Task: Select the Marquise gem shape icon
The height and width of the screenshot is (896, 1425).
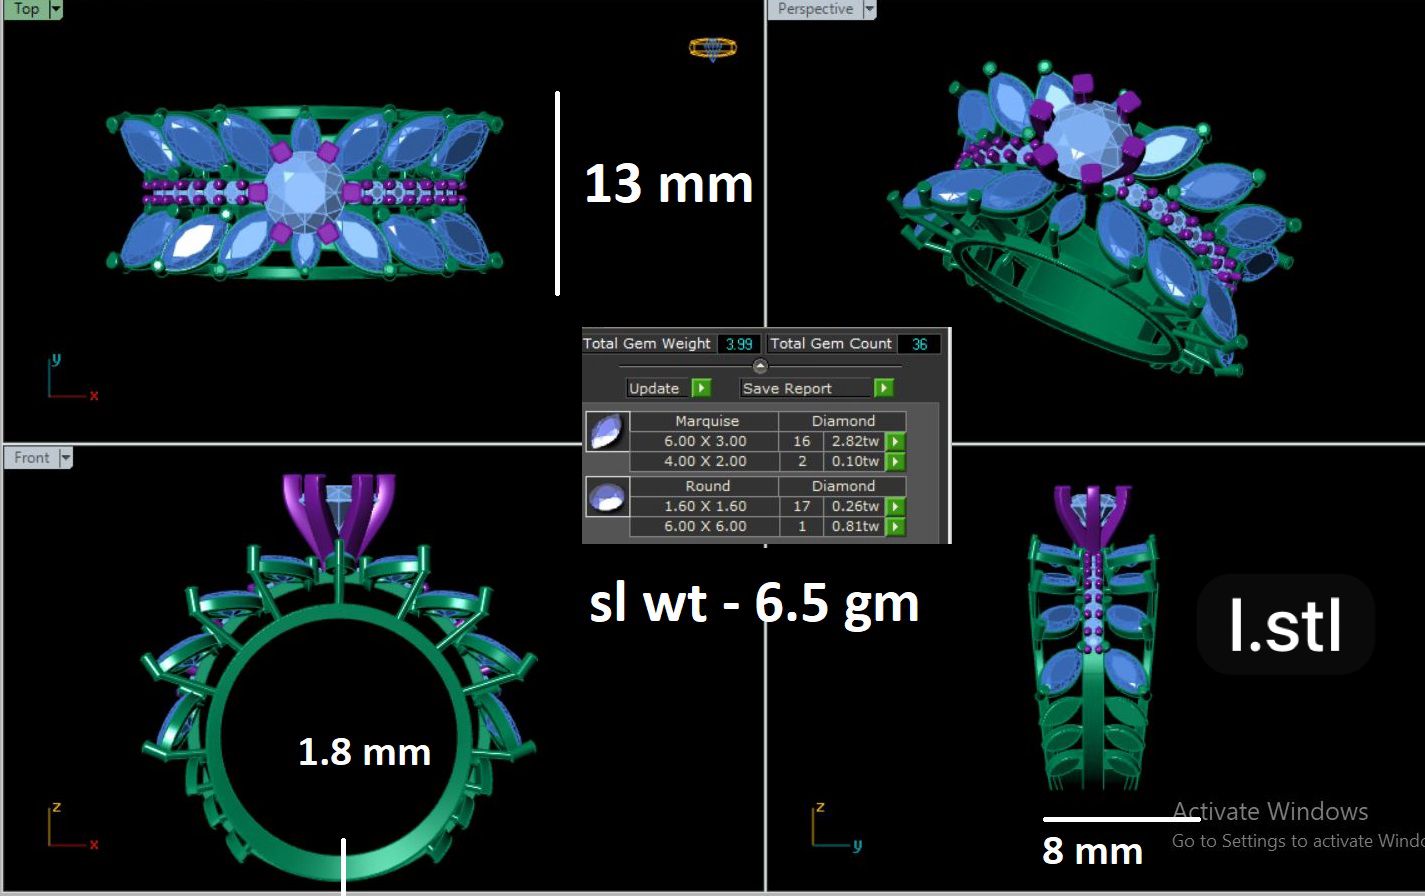Action: pos(606,431)
